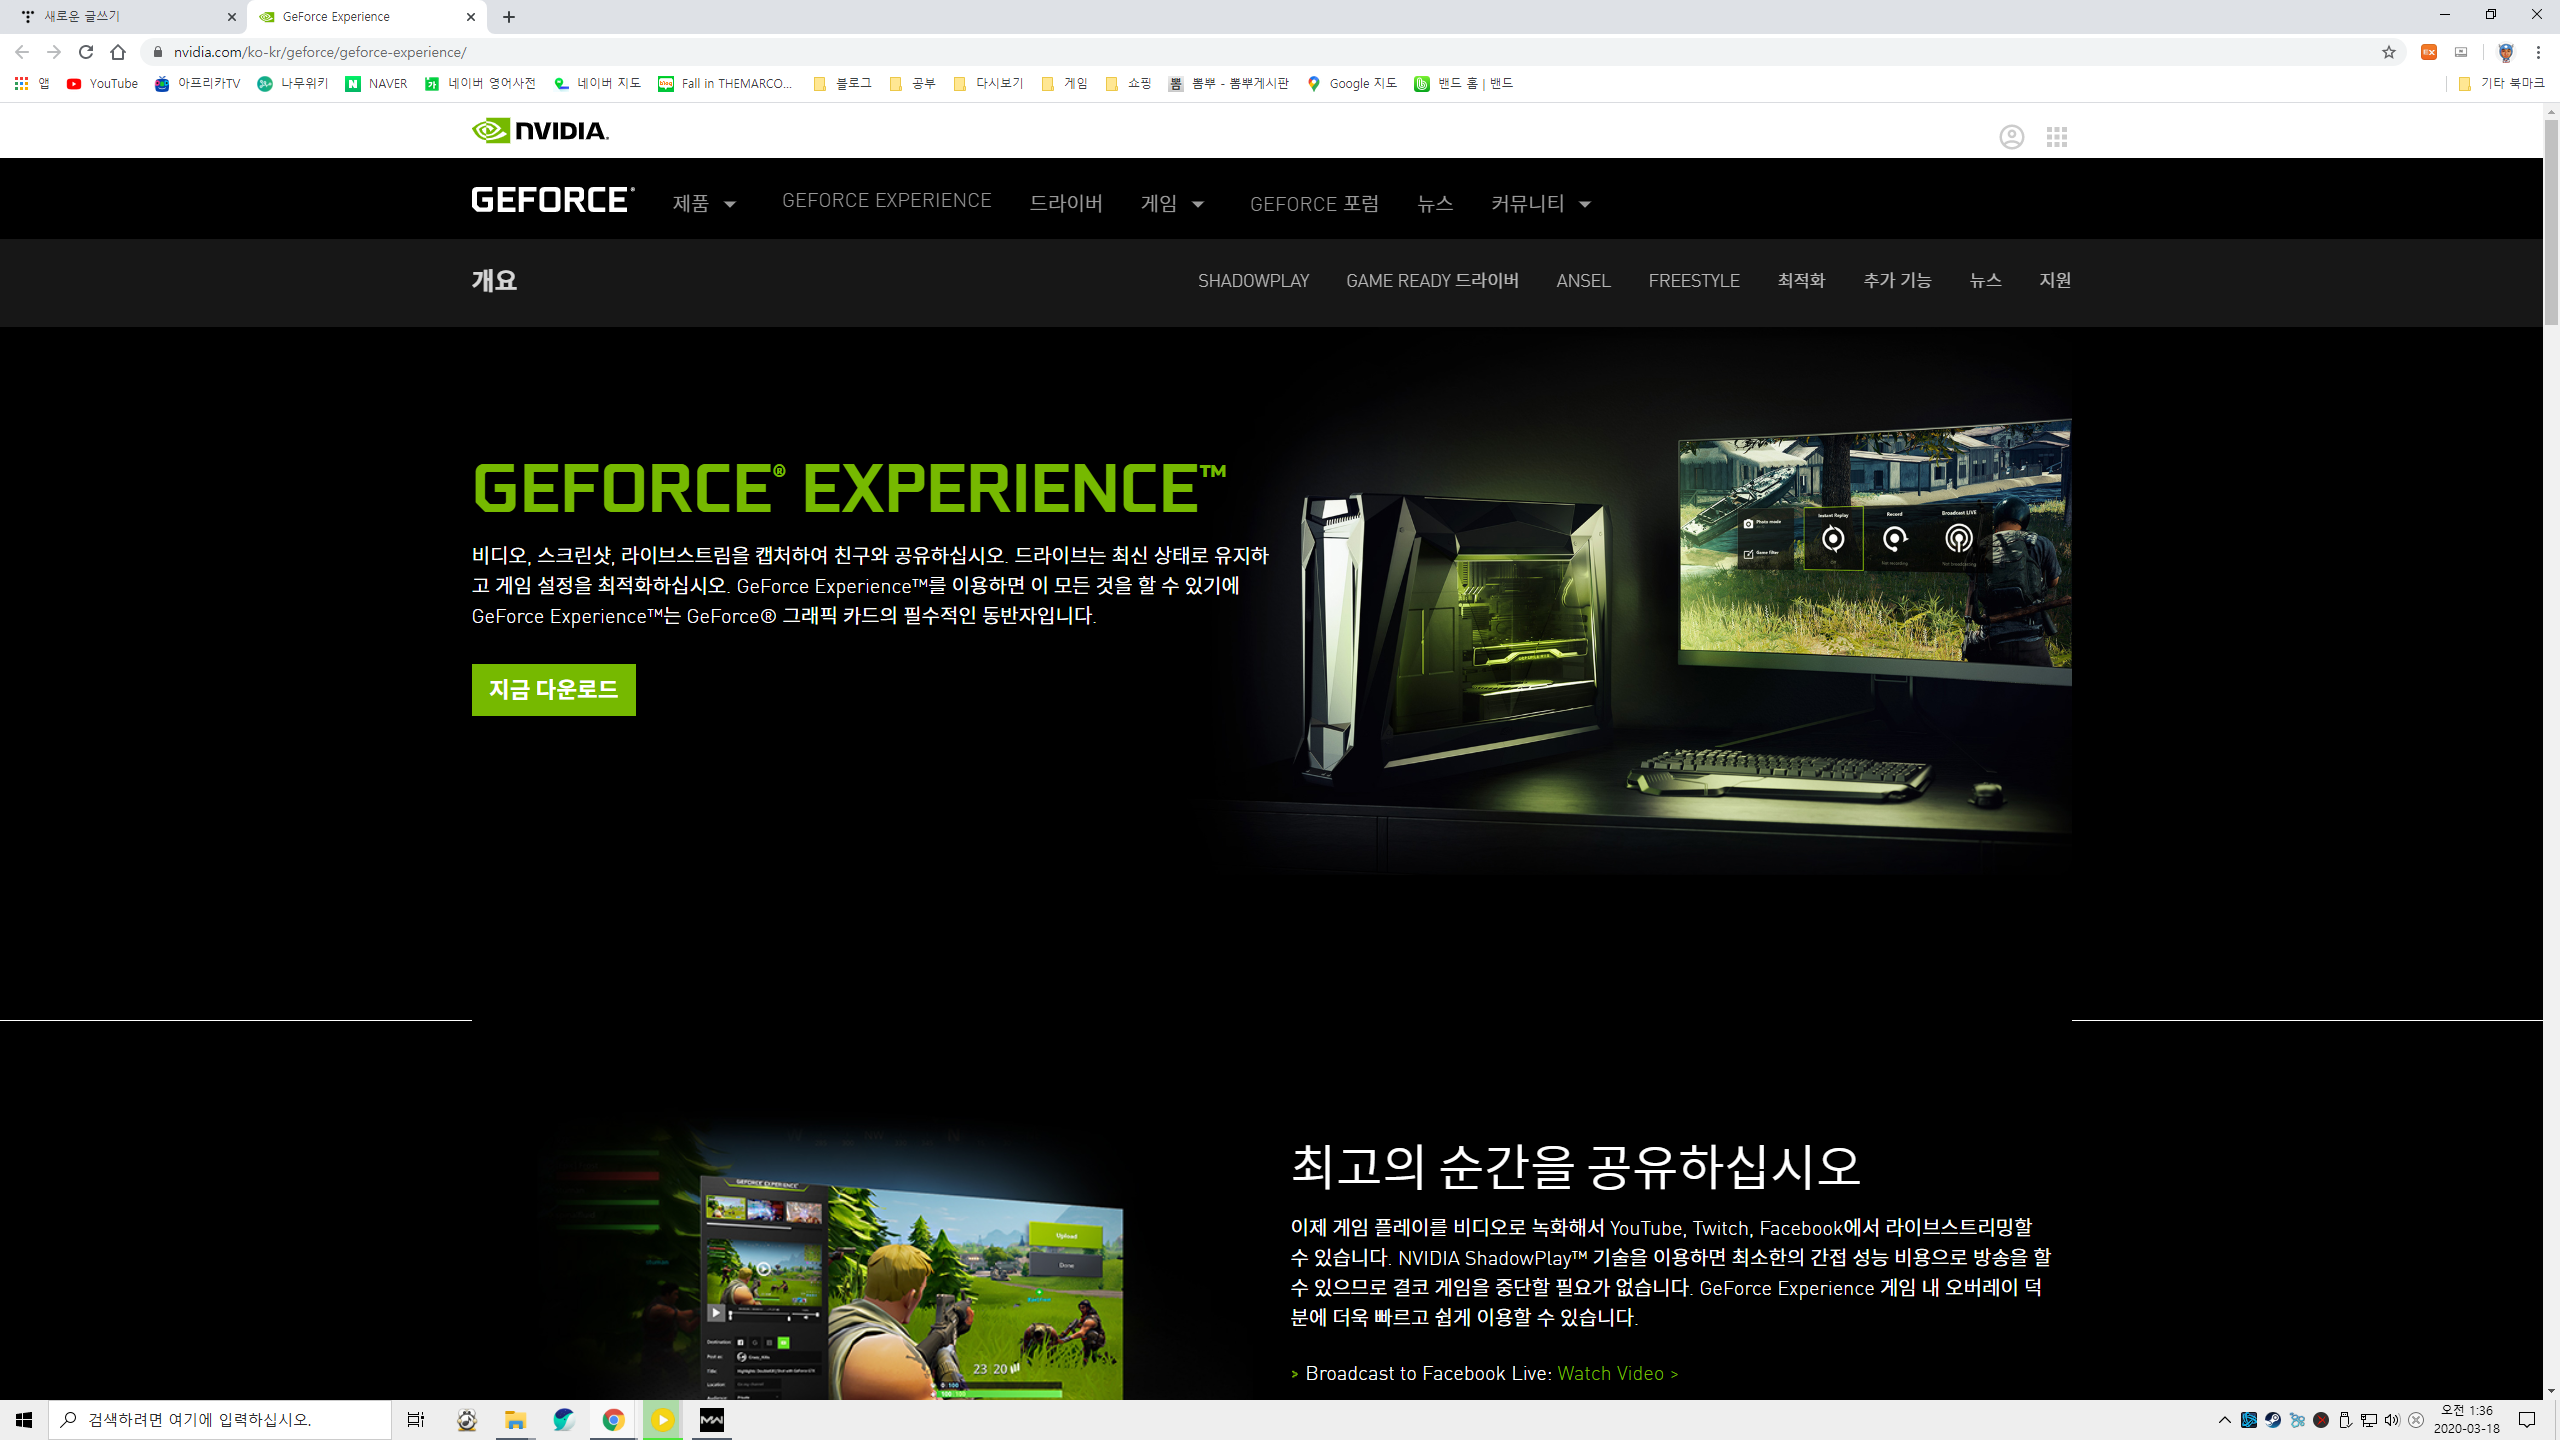Go back with the browser back arrow
This screenshot has width=2560, height=1440.
22,52
